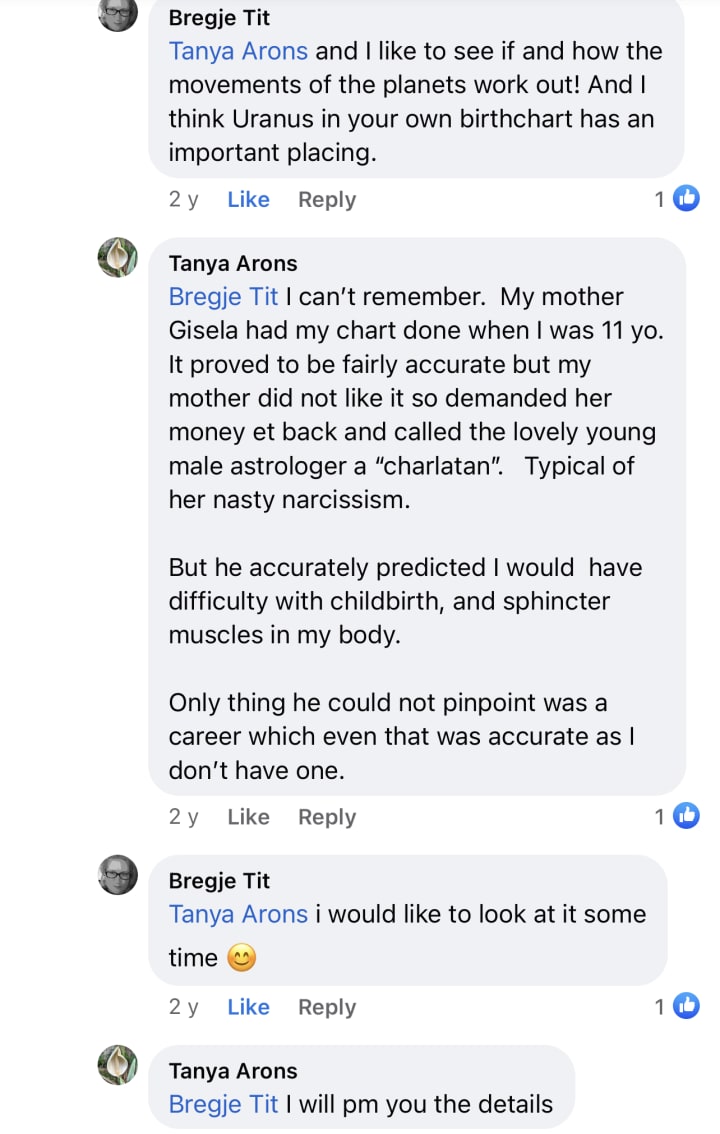Click the thumbs-up reaction icon beside the smiley comment

686,1007
